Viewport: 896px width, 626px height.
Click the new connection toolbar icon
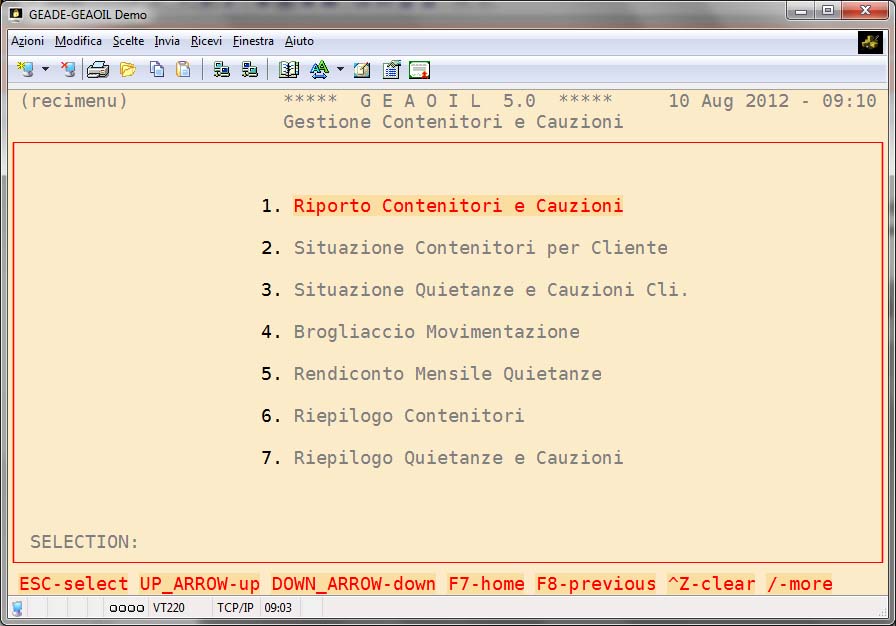(x=25, y=70)
